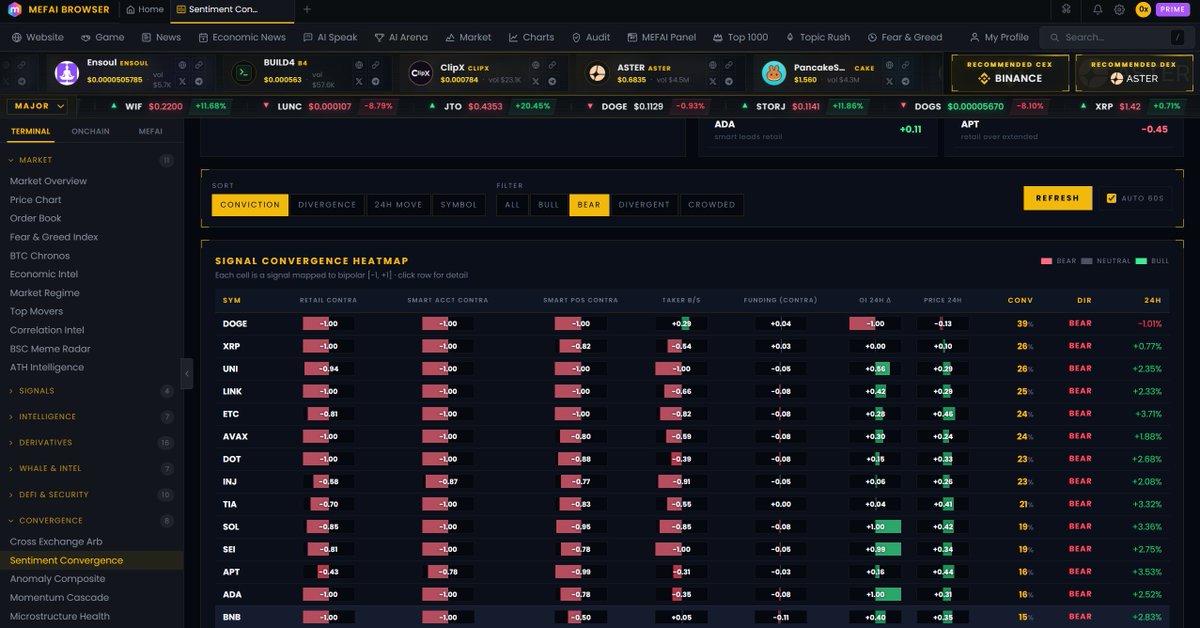Screen dimensions: 1200x628
Task: Open the BNB row in heatmap
Action: point(692,617)
